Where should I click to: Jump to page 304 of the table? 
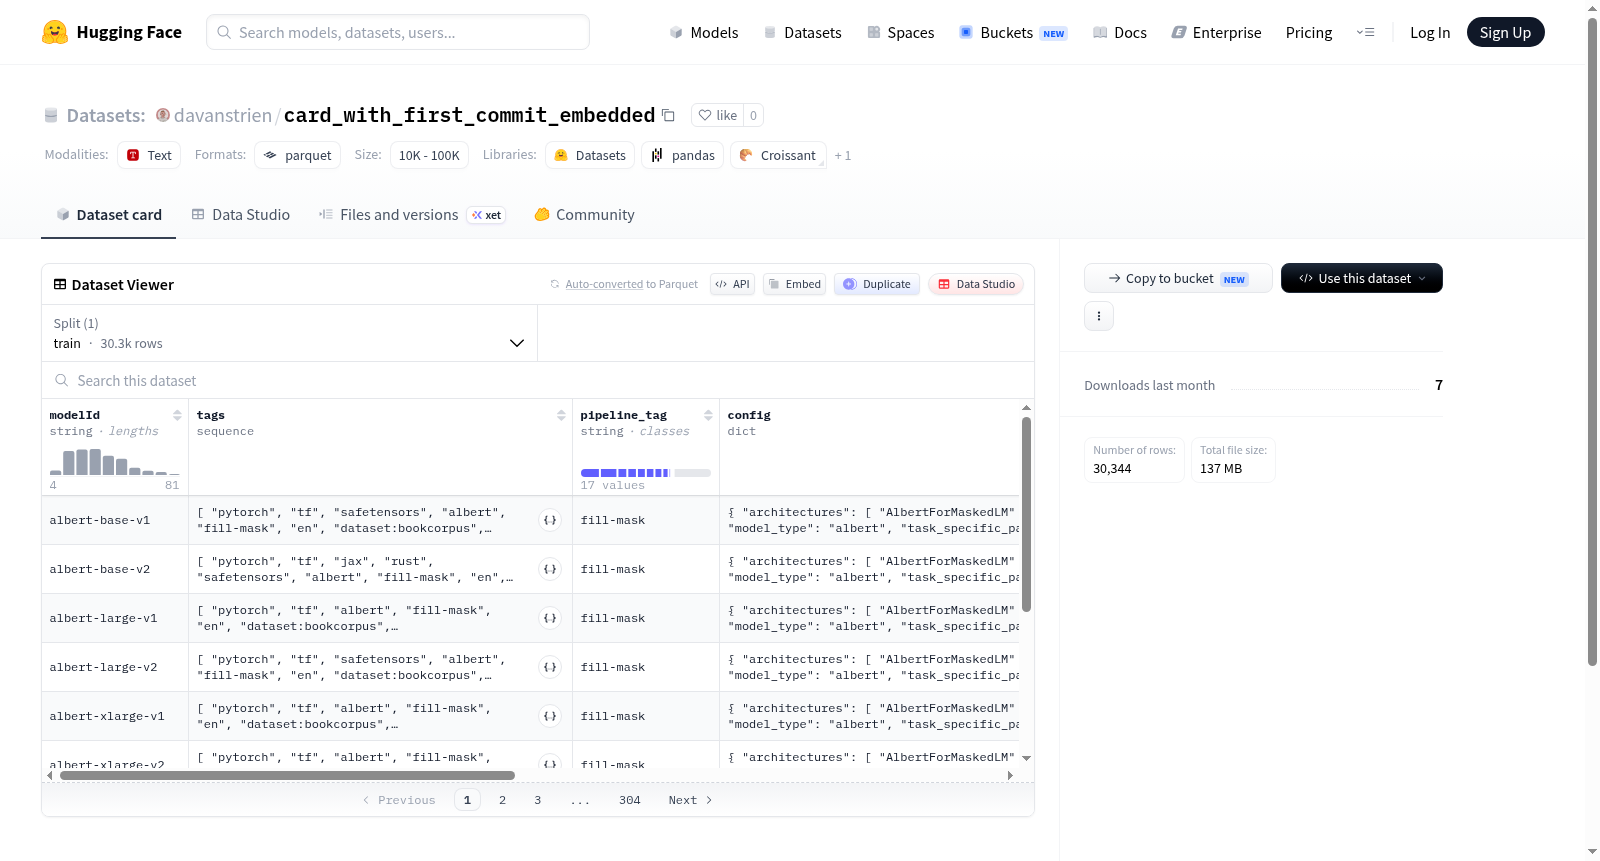coord(629,800)
